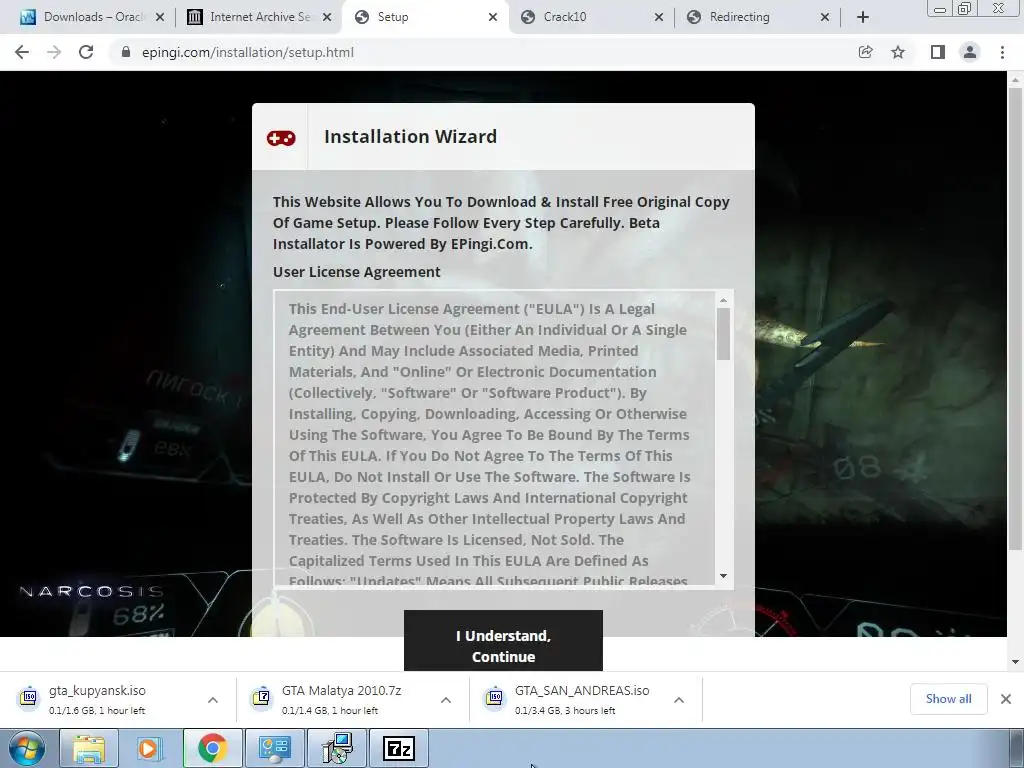The width and height of the screenshot is (1024, 768).
Task: Click the EULA scrollbar thumb
Action: (723, 334)
